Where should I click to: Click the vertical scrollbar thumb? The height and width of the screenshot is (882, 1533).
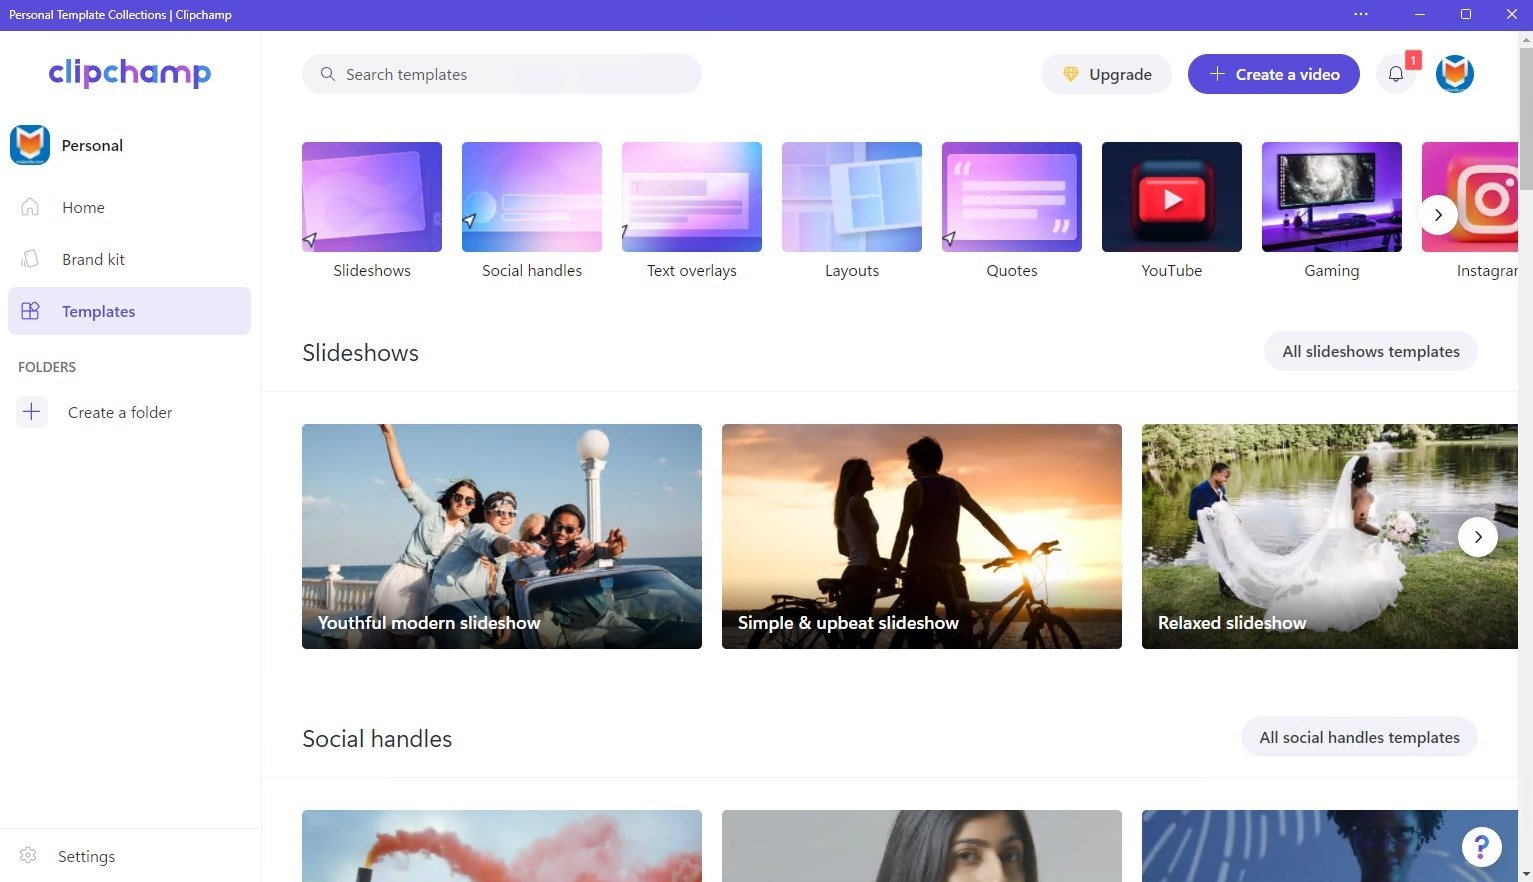[1525, 118]
